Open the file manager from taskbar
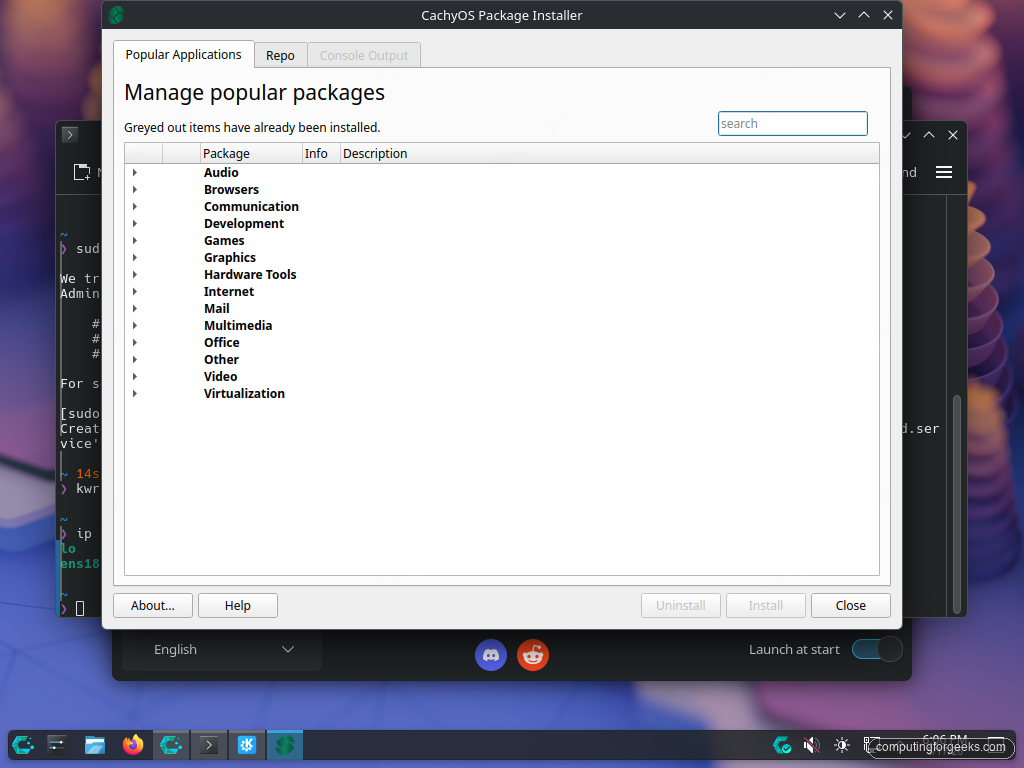Image resolution: width=1024 pixels, height=768 pixels. pos(95,745)
